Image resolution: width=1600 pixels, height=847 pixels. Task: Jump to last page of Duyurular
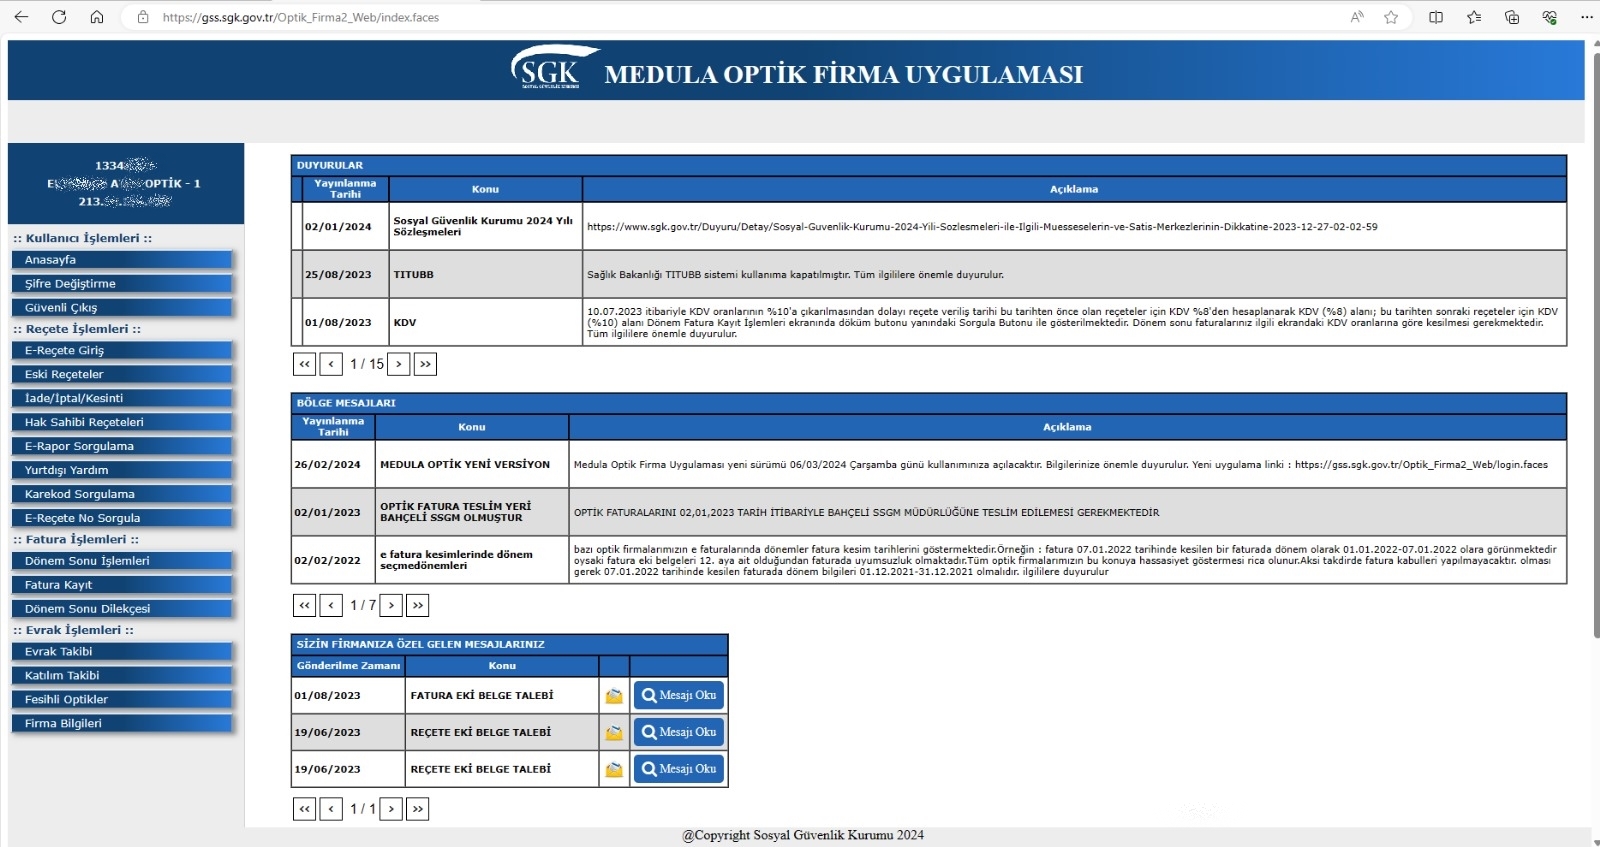tap(425, 364)
